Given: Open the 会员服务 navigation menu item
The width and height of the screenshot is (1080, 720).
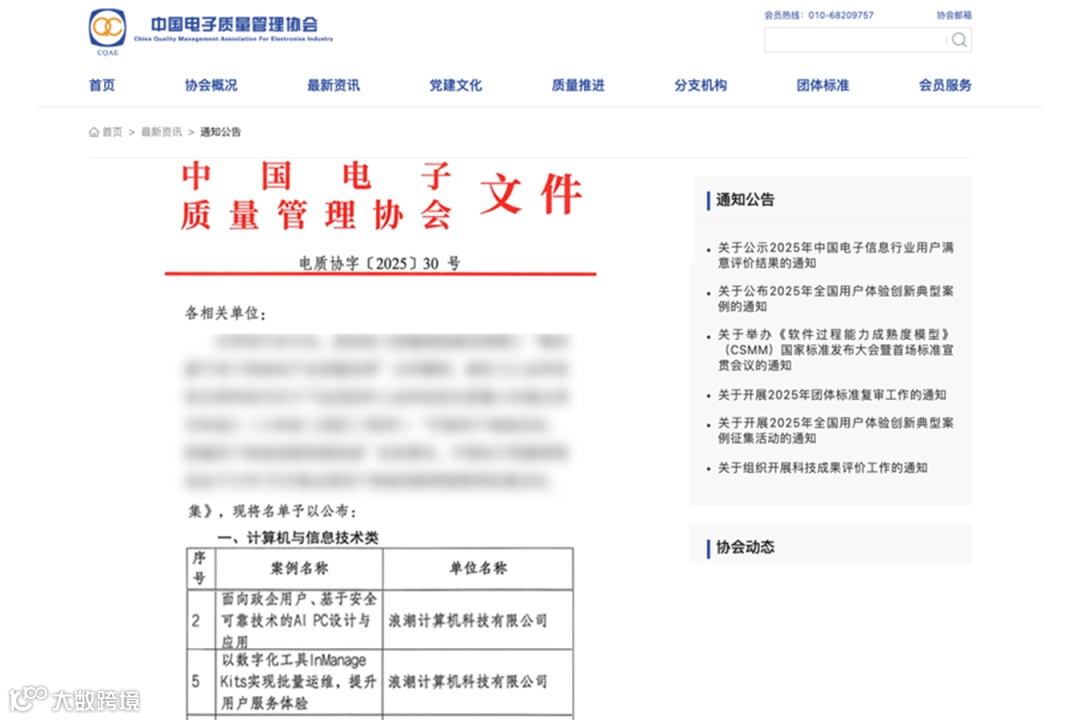Looking at the screenshot, I should (x=945, y=85).
